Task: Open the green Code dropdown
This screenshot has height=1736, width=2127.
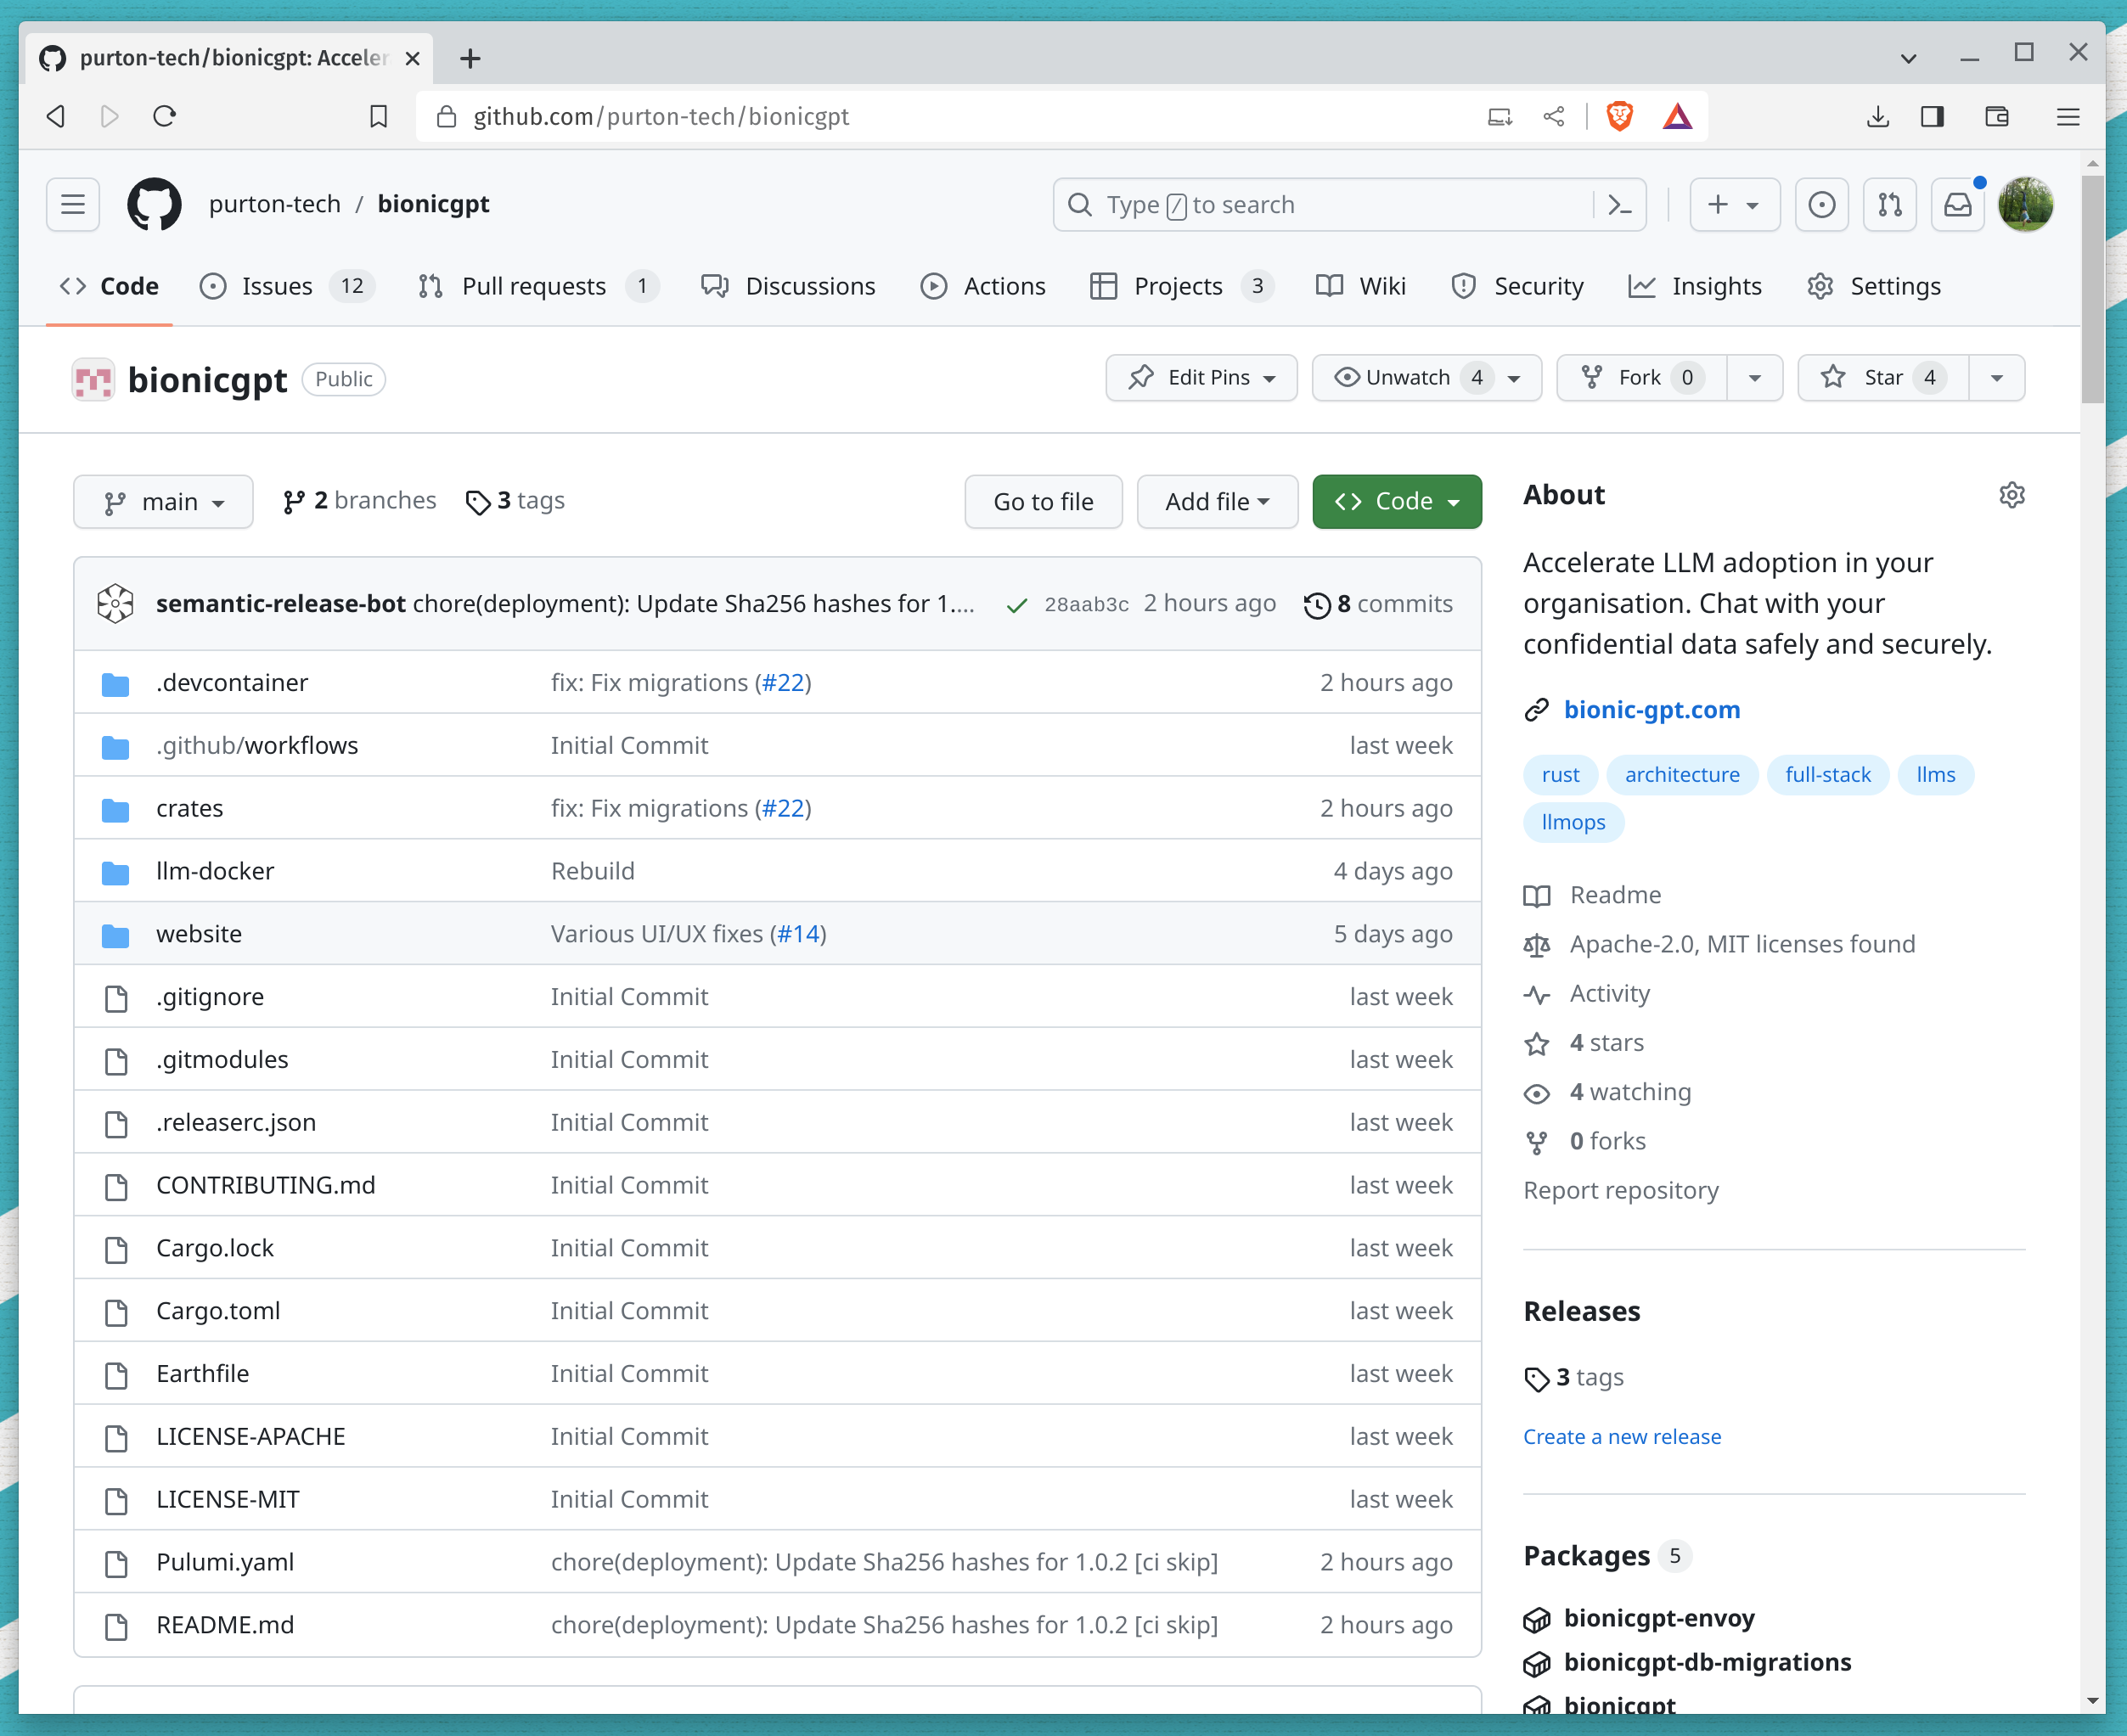Action: (1396, 501)
